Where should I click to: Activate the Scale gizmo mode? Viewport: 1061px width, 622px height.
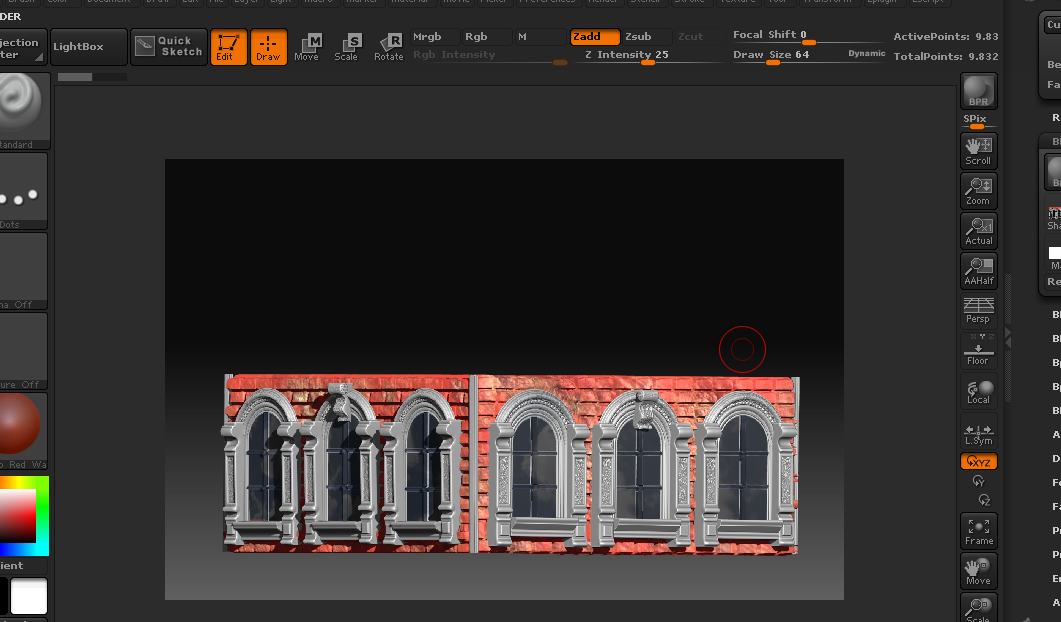coord(346,46)
